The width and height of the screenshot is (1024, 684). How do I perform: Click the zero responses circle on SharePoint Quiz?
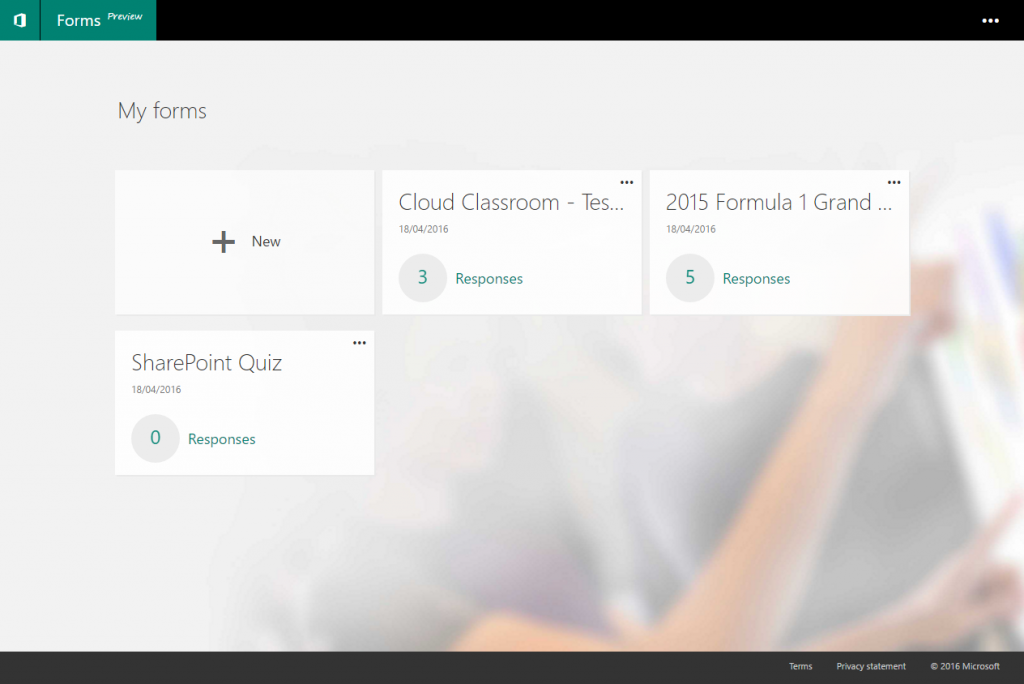pyautogui.click(x=155, y=438)
